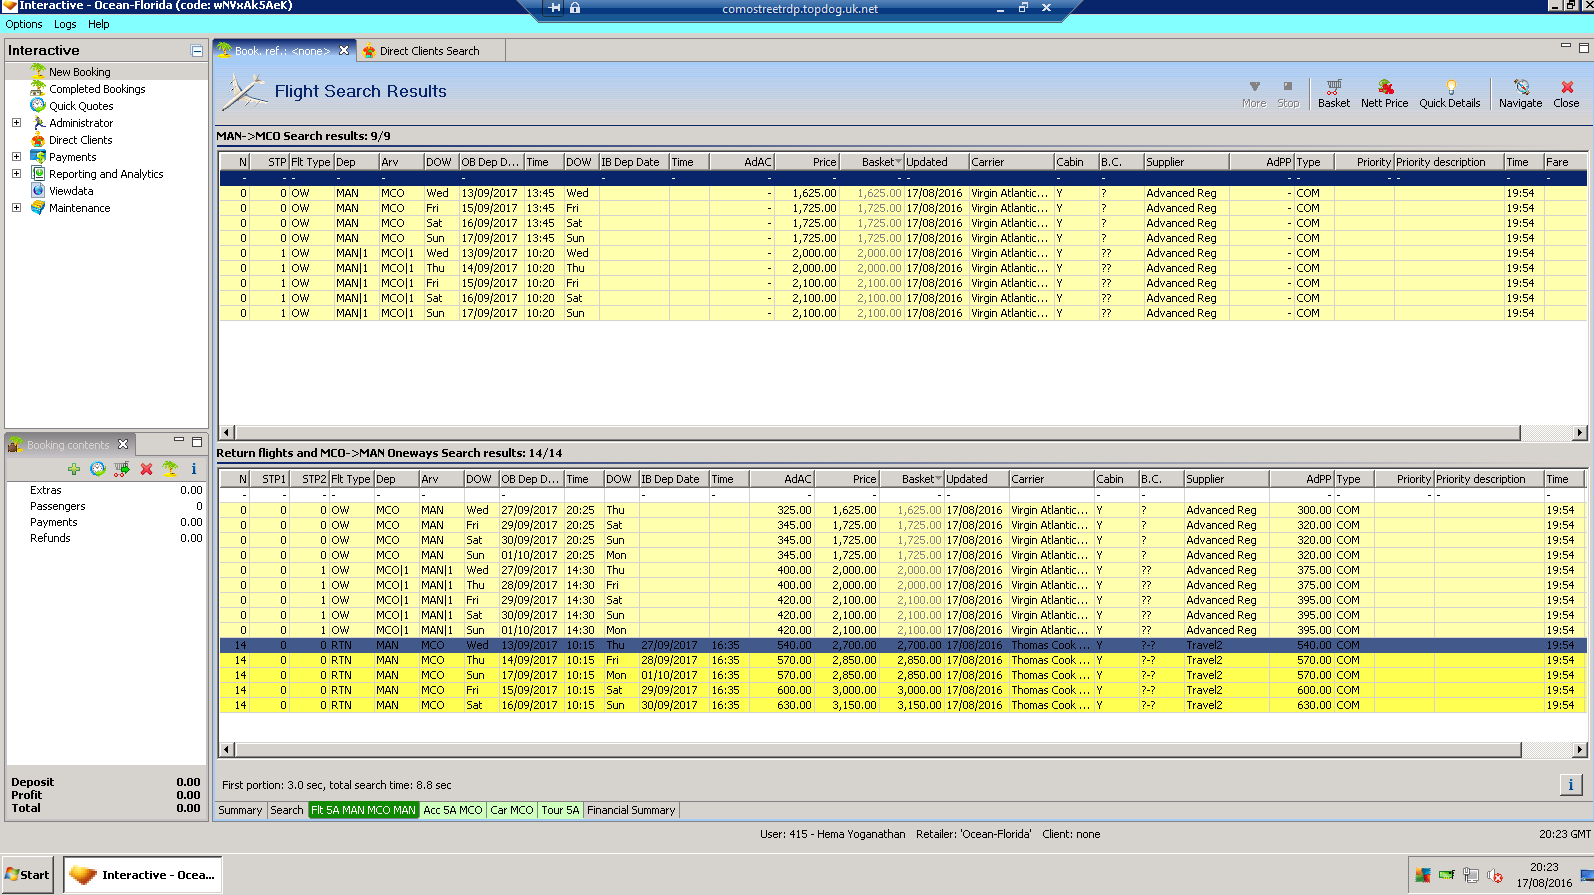Click the green plus icon in Booking contents

[74, 469]
